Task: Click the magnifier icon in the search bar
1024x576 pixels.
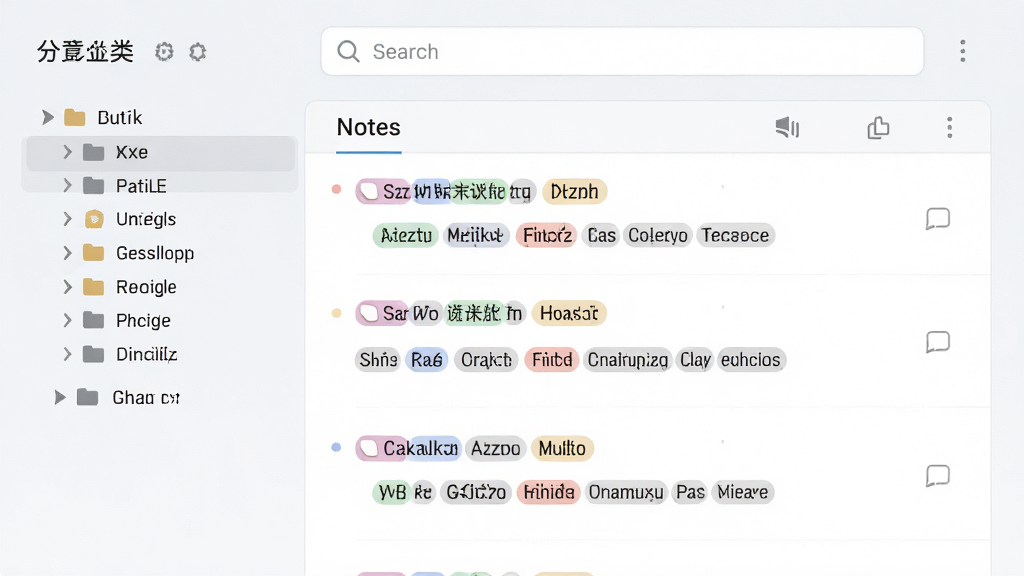Action: 348,52
